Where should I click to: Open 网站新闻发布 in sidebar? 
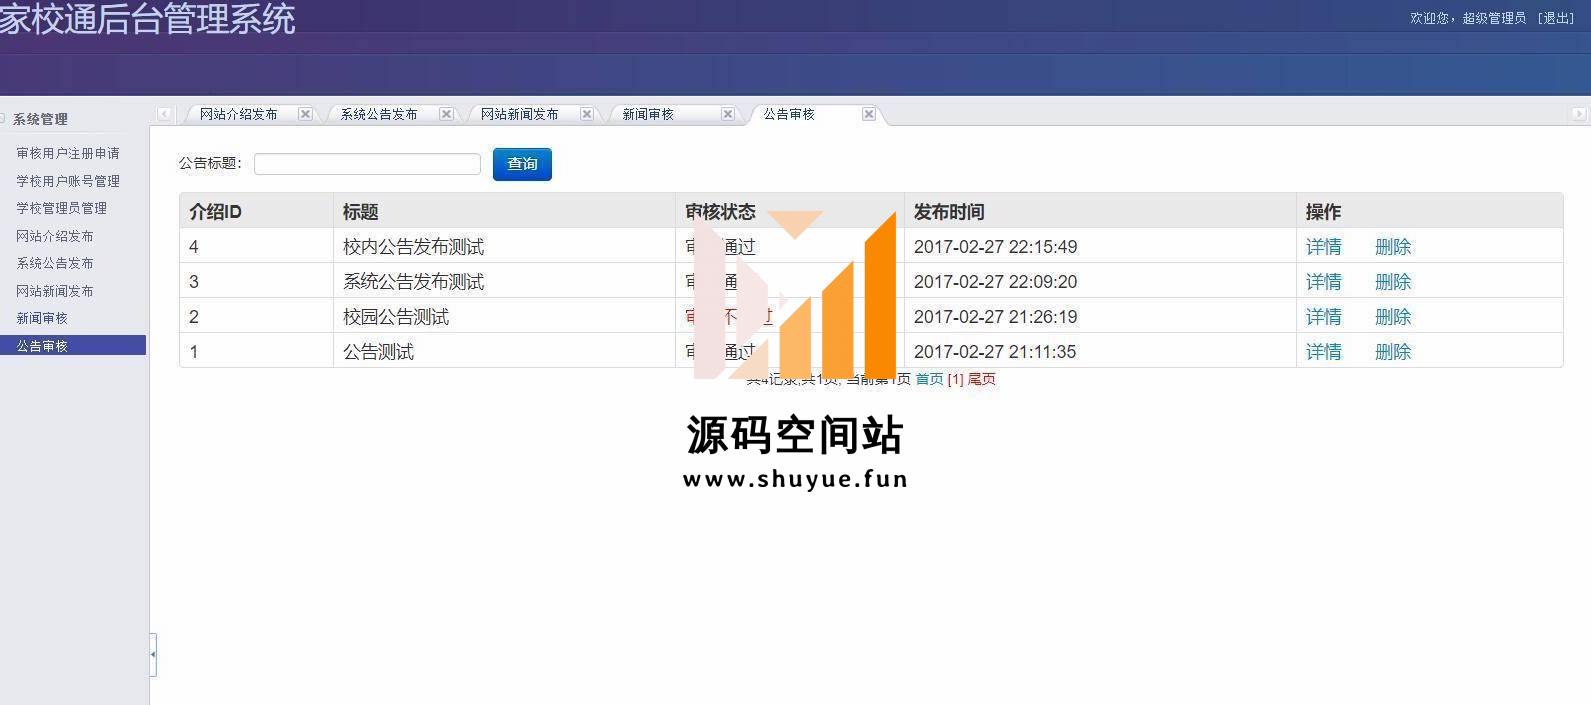55,291
